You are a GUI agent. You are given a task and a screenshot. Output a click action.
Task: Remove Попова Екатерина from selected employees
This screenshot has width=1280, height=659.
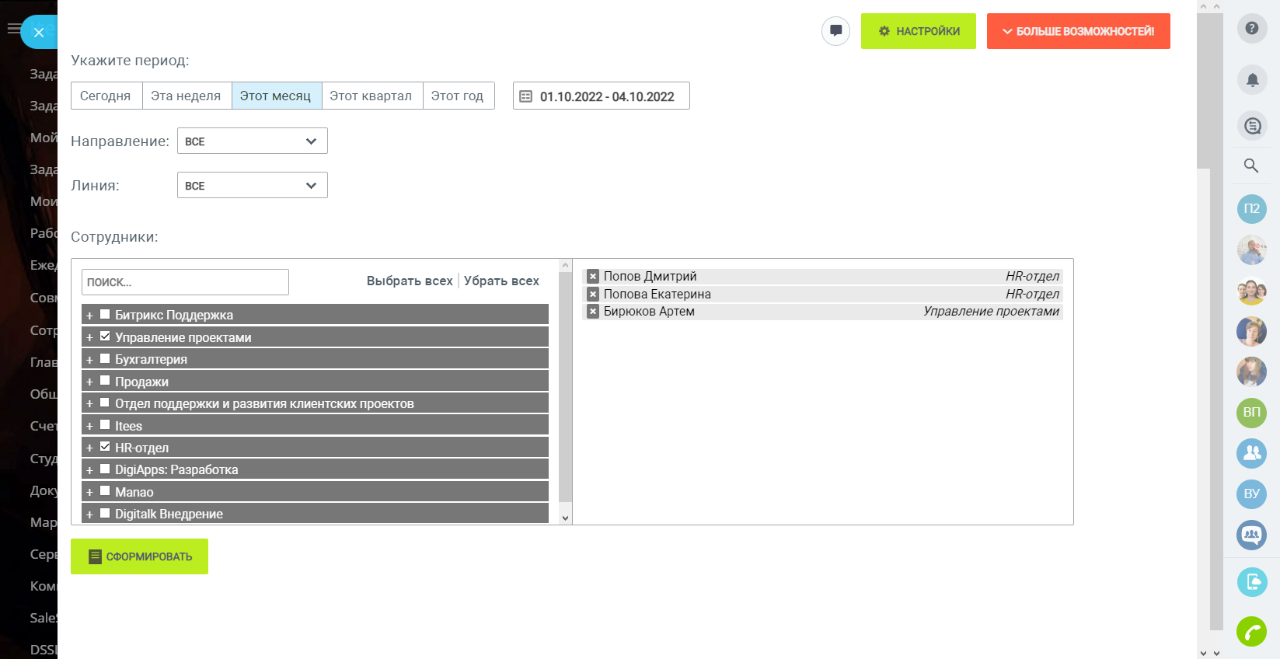(593, 294)
